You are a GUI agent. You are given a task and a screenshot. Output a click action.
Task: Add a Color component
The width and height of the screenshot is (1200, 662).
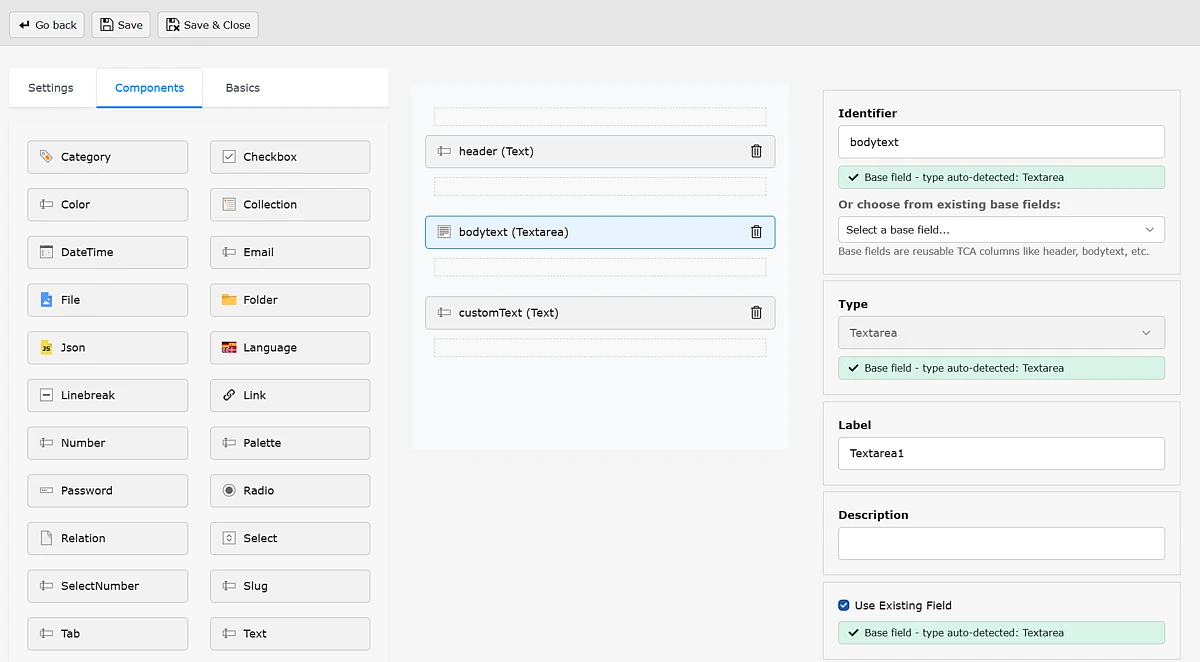point(108,205)
